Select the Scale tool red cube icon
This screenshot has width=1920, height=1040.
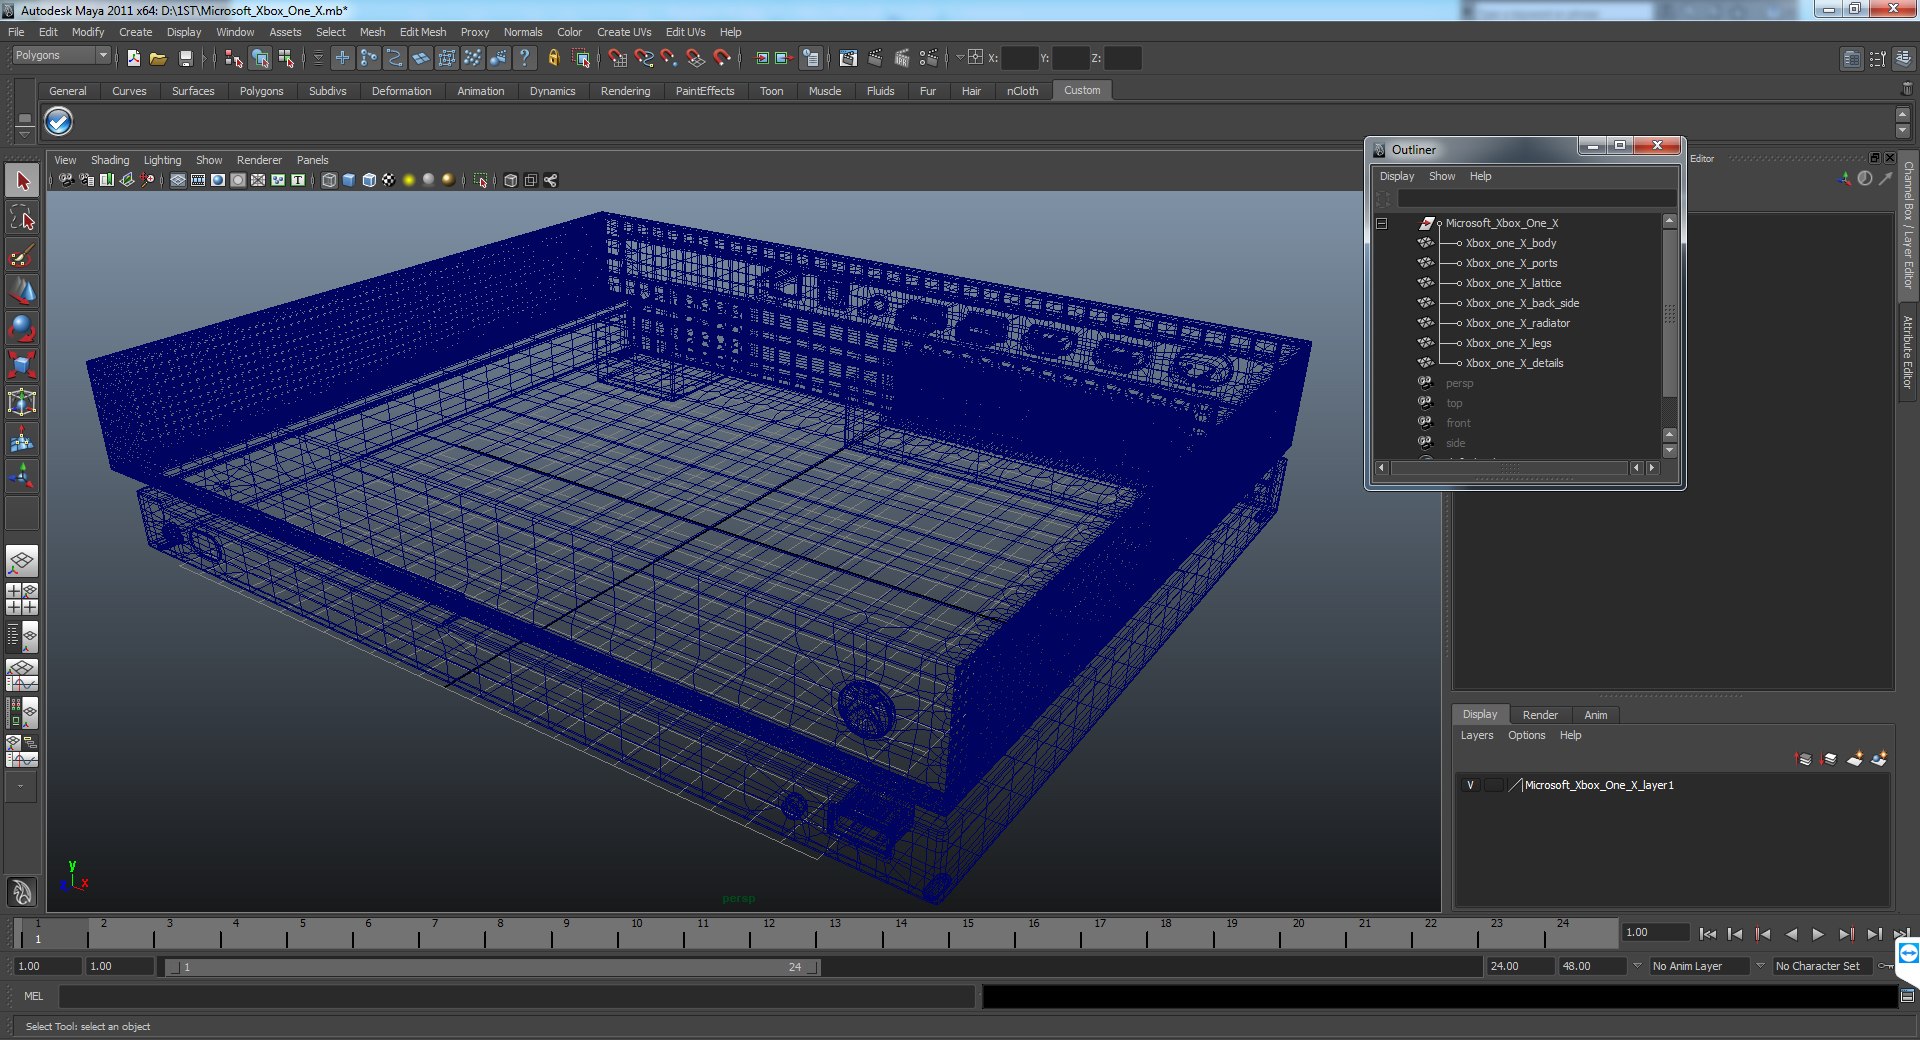click(22, 365)
